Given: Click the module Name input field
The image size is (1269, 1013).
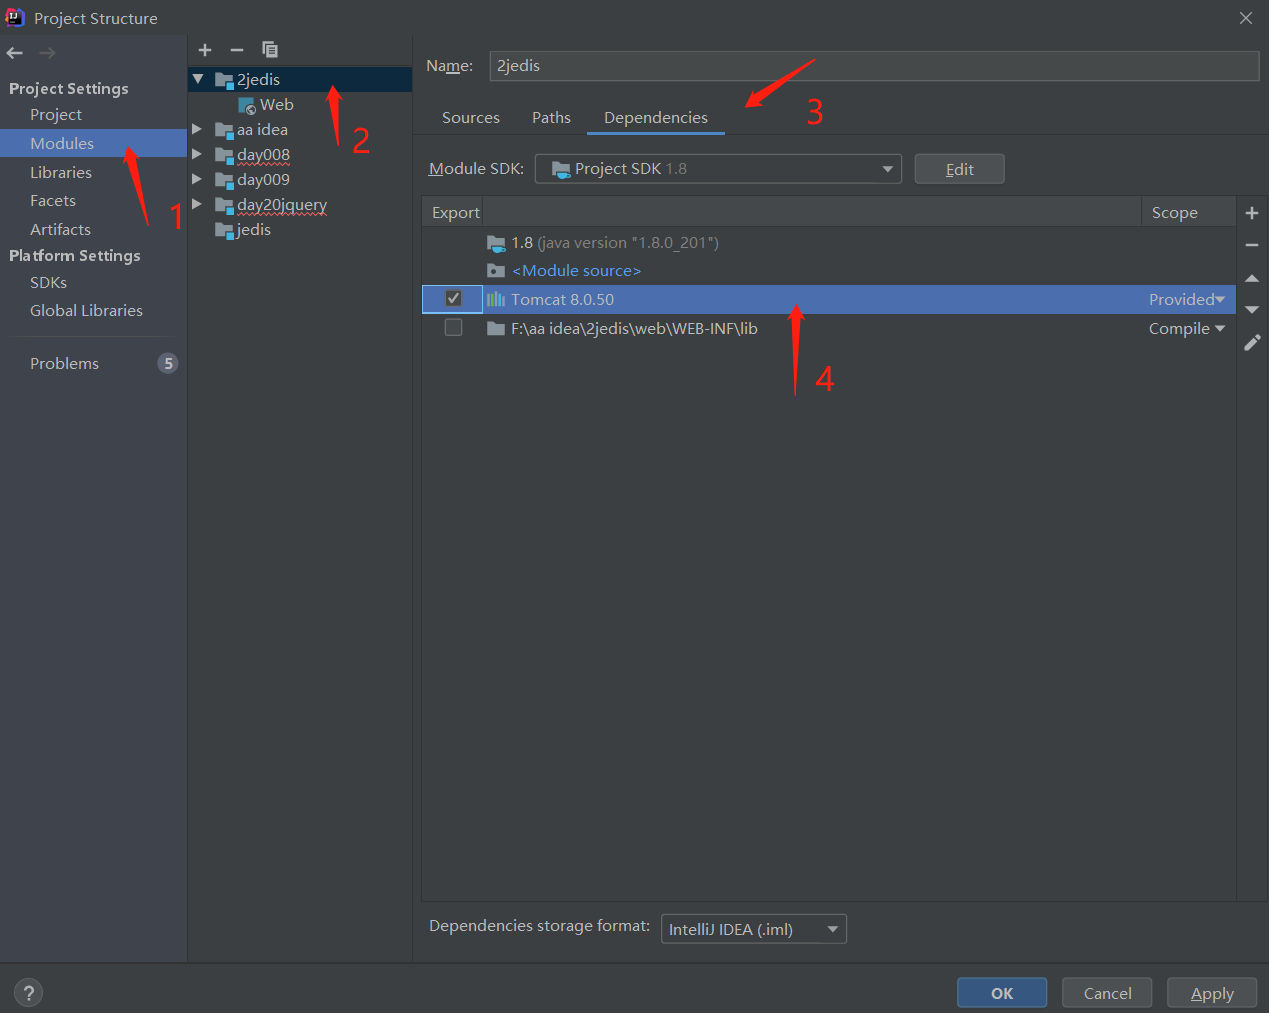Looking at the screenshot, I should coord(873,66).
